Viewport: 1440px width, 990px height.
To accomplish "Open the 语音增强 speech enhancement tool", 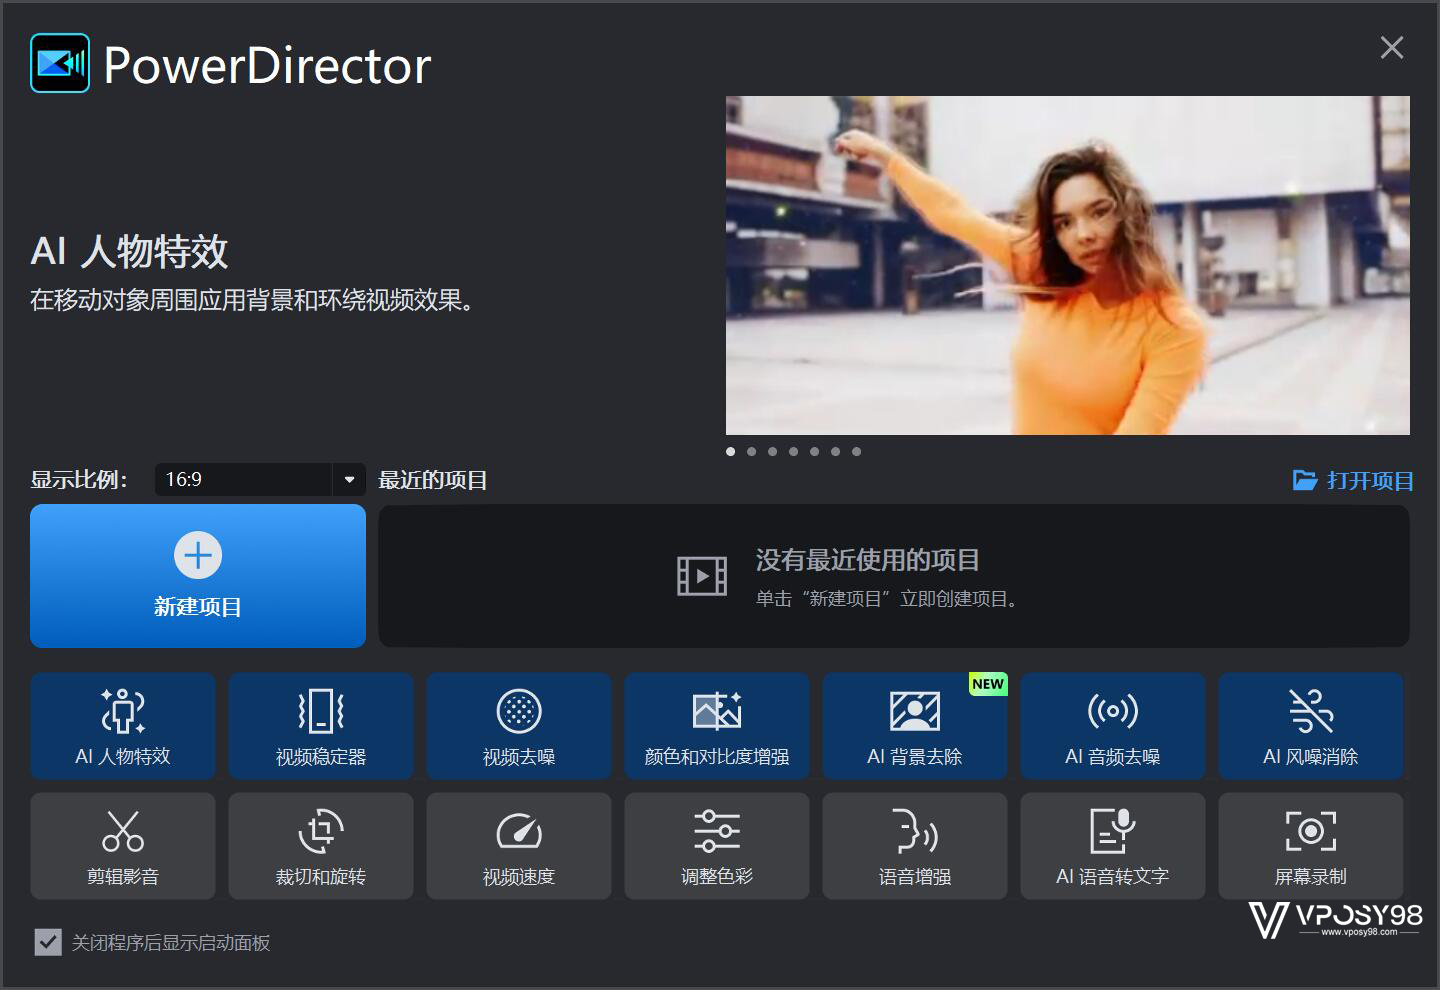I will (915, 846).
